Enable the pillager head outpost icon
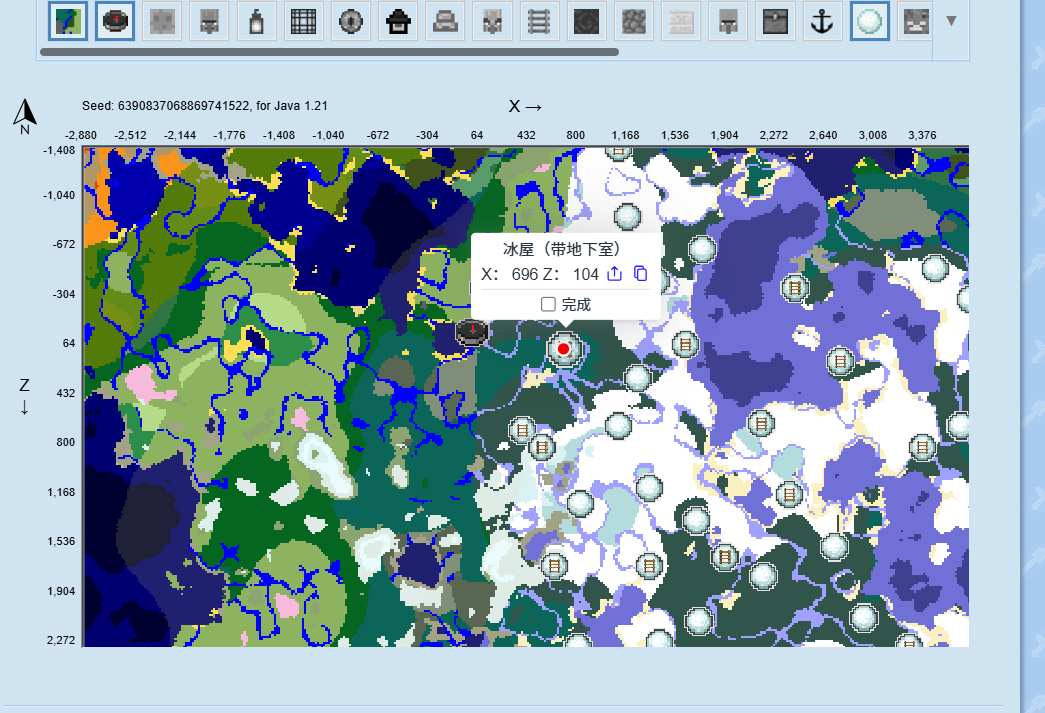 [x=493, y=21]
